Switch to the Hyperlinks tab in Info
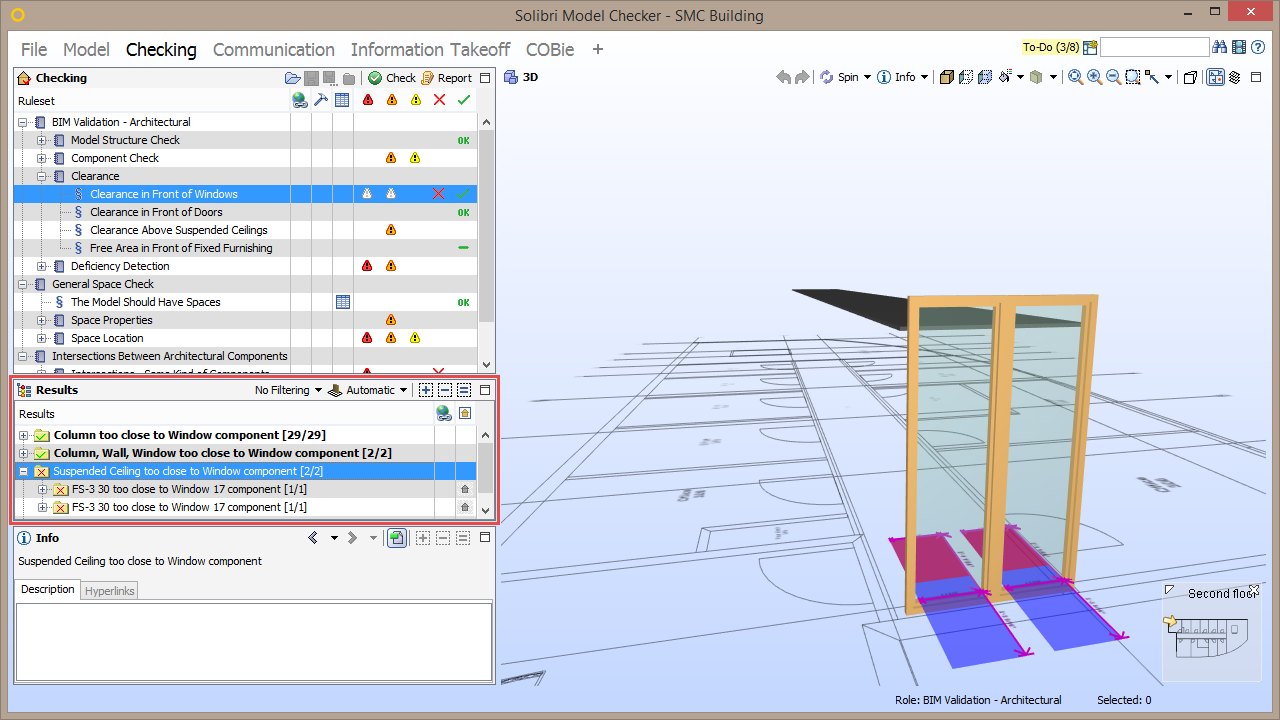The image size is (1280, 720). 109,590
